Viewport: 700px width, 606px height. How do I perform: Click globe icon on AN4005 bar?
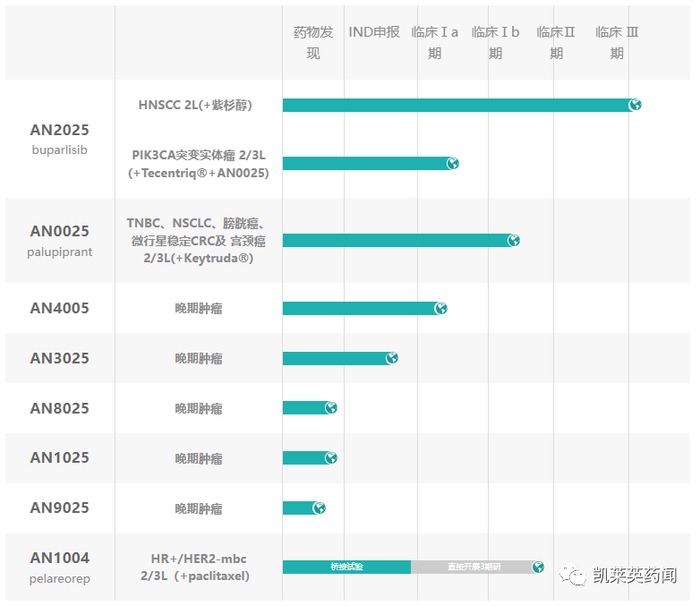pyautogui.click(x=441, y=309)
